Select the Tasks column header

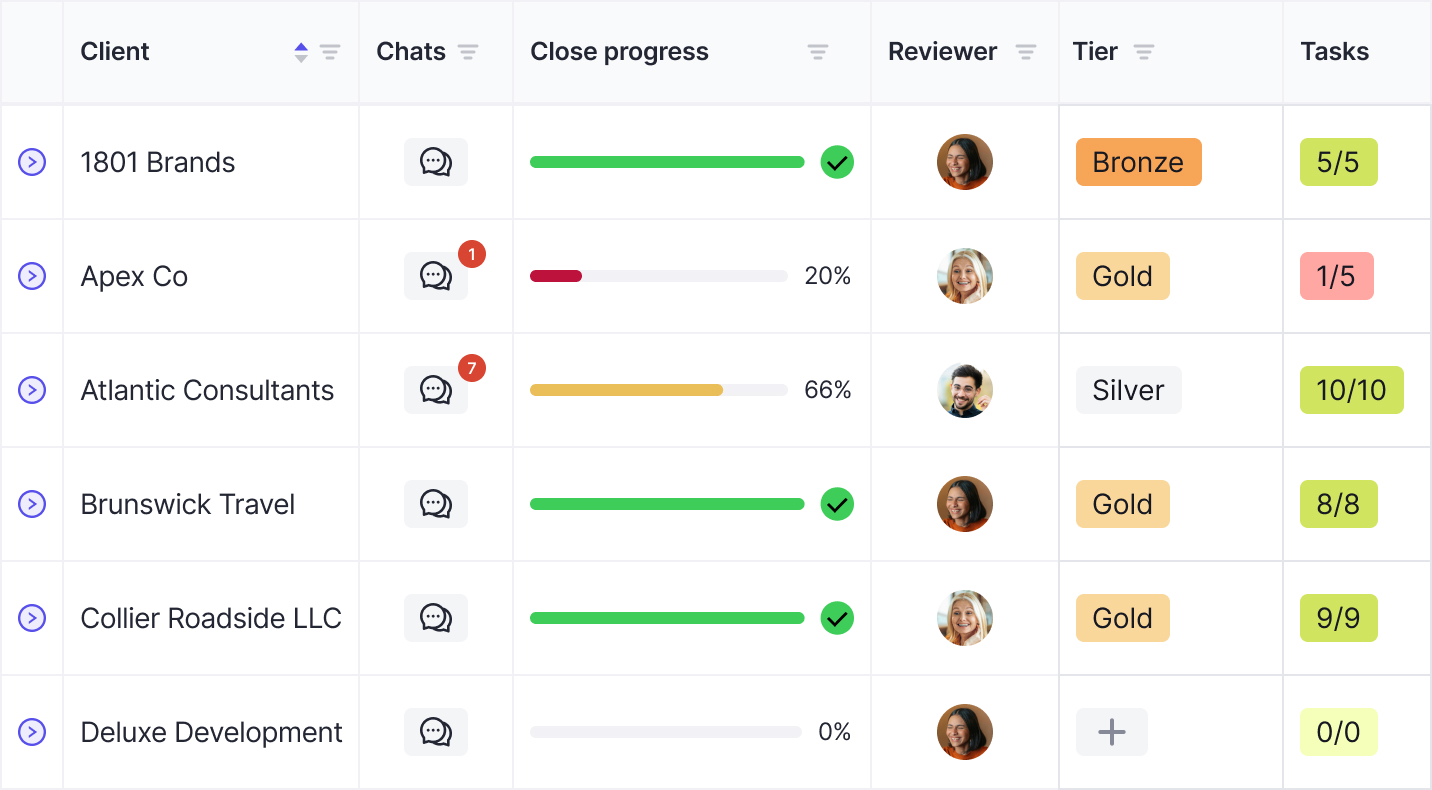[1334, 51]
